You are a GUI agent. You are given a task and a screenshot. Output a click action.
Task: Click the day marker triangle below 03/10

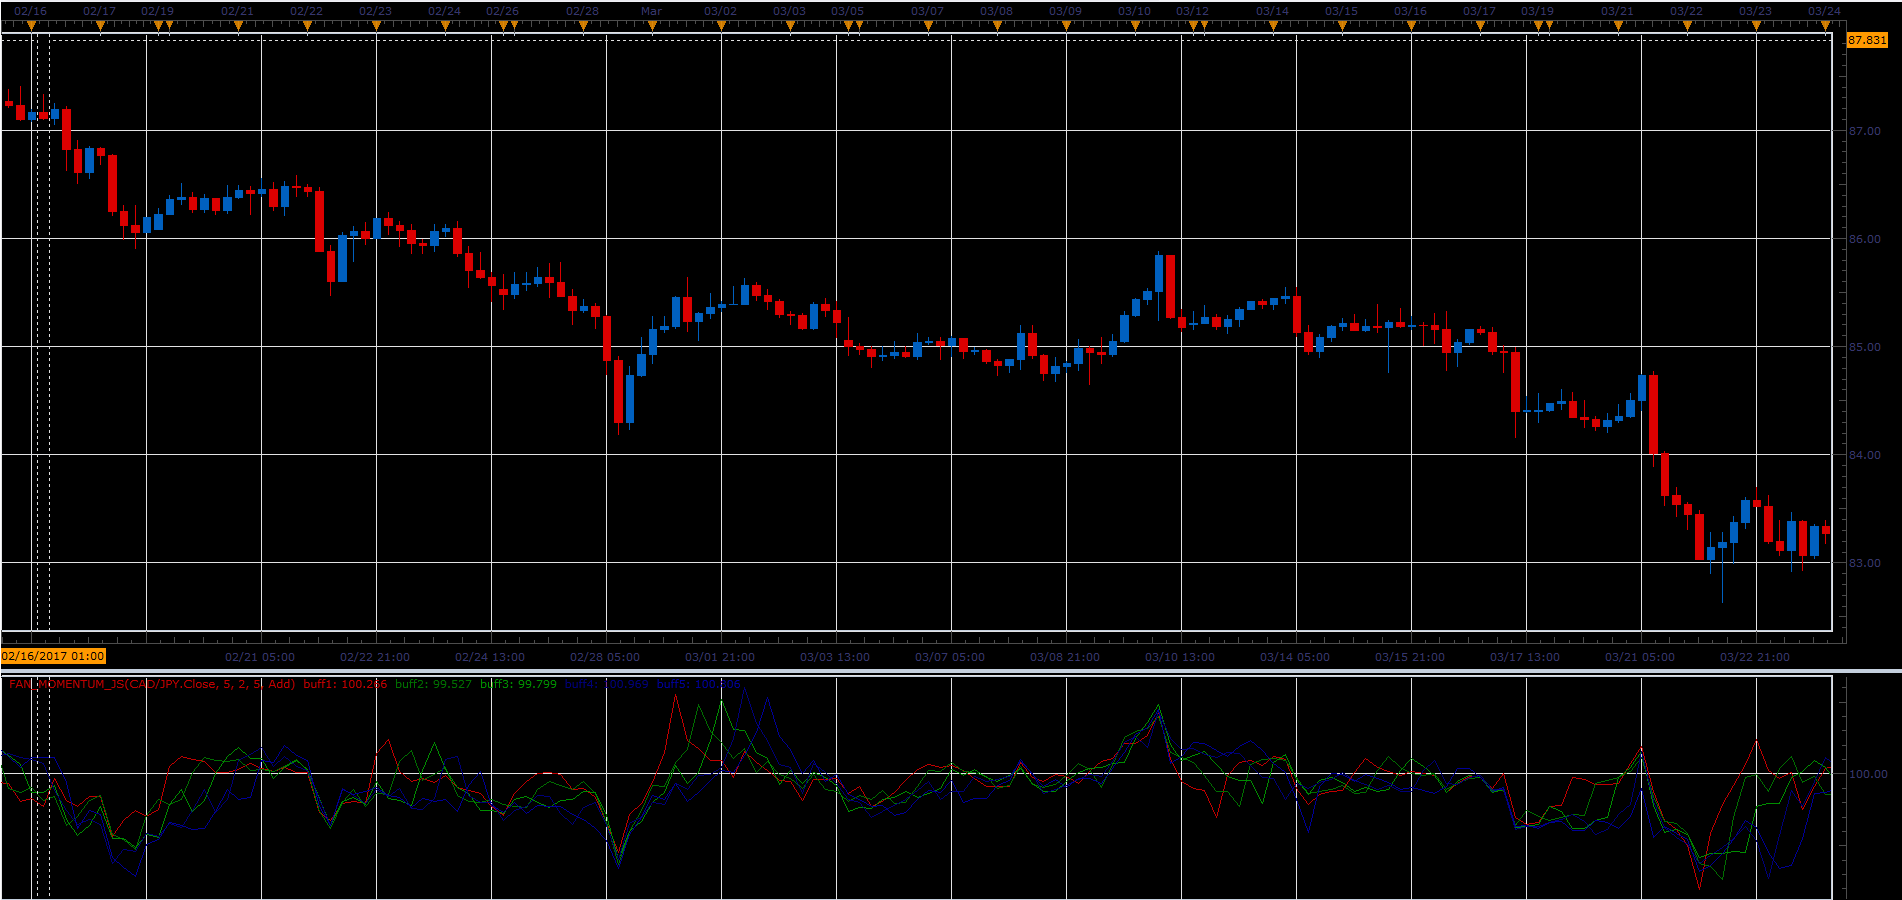(x=1135, y=27)
